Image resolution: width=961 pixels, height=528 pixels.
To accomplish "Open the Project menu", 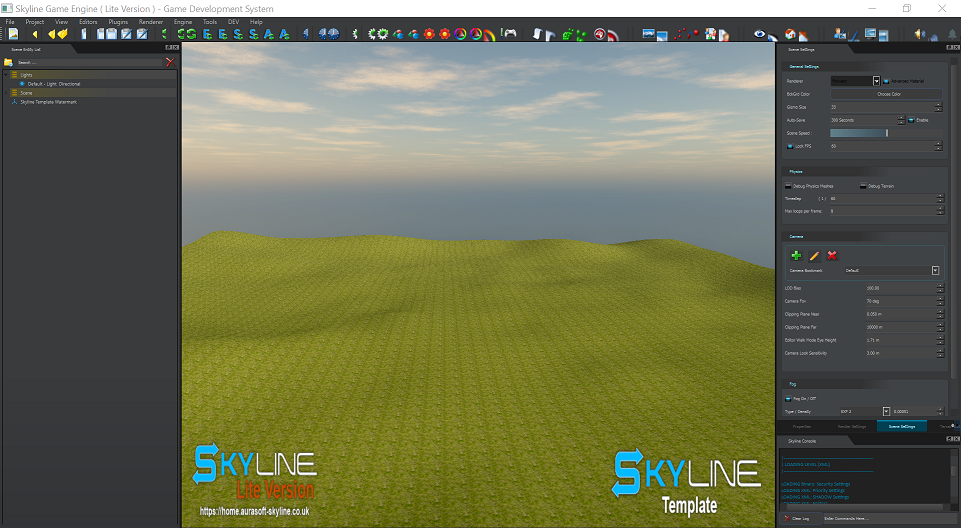I will [x=34, y=22].
